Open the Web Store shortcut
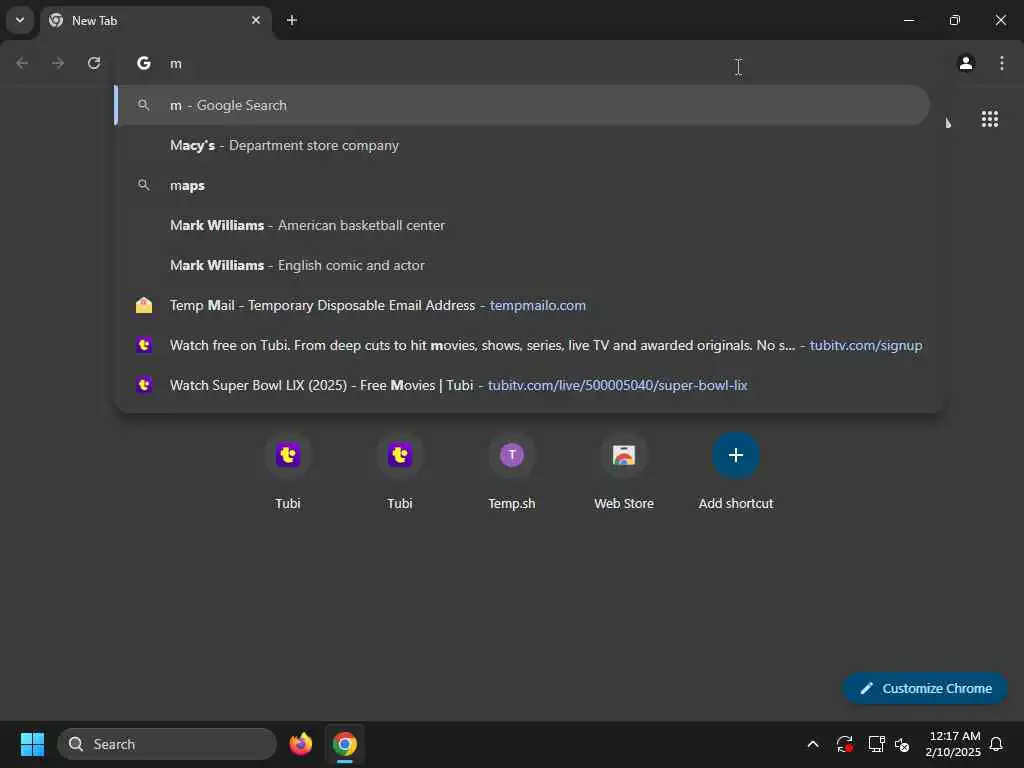This screenshot has height=768, width=1024. [x=624, y=470]
